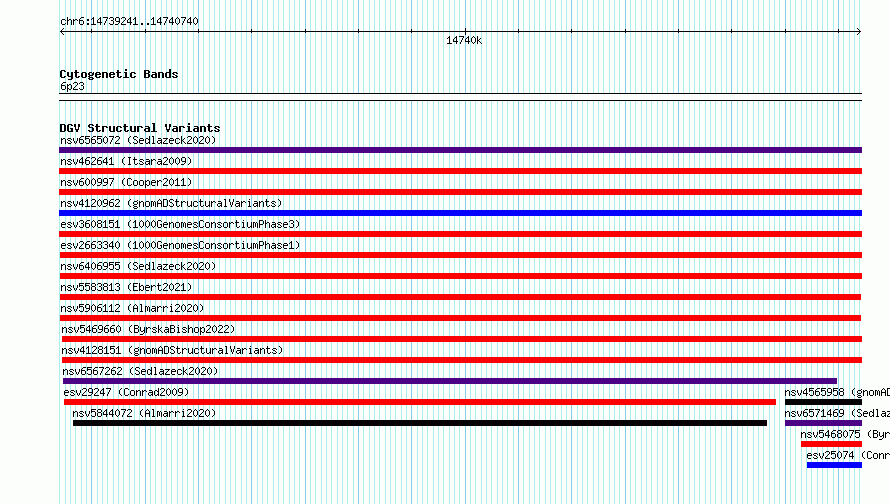This screenshot has width=890, height=504.
Task: Open the nsv4565958 variant label
Action: pos(837,392)
